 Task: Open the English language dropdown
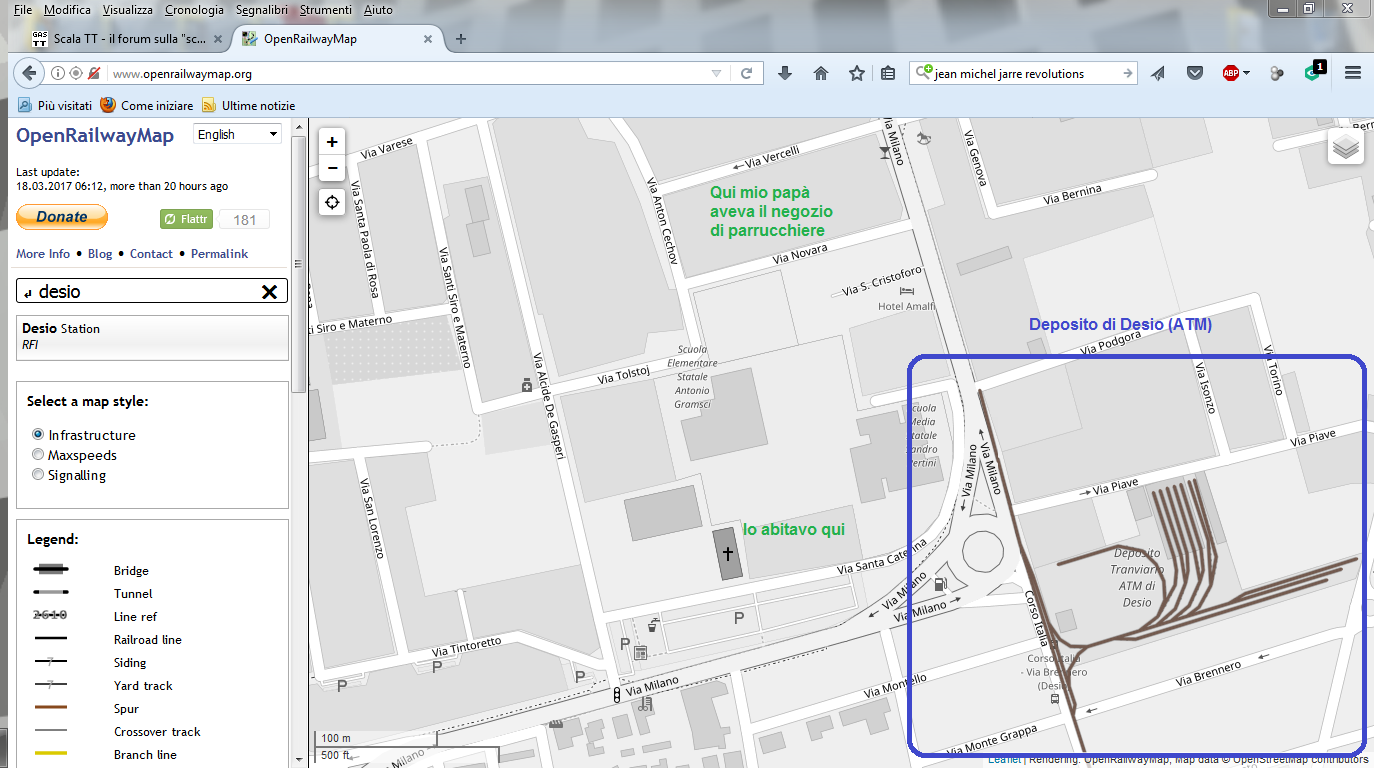click(237, 134)
